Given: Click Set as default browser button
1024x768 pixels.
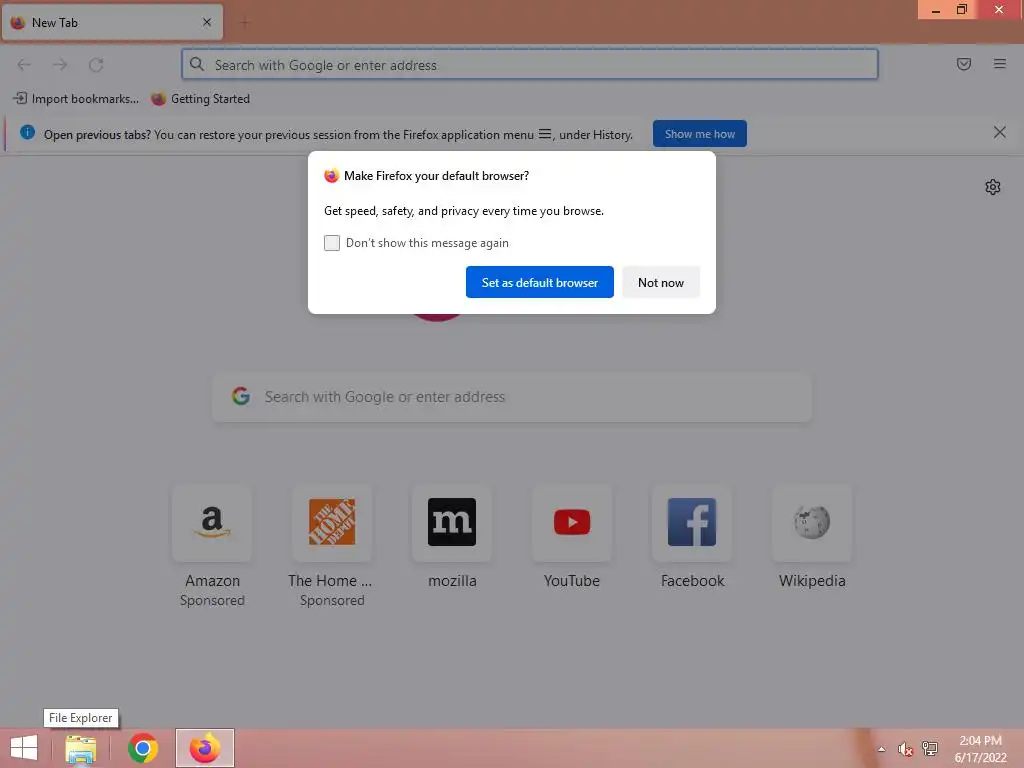Looking at the screenshot, I should click(539, 282).
